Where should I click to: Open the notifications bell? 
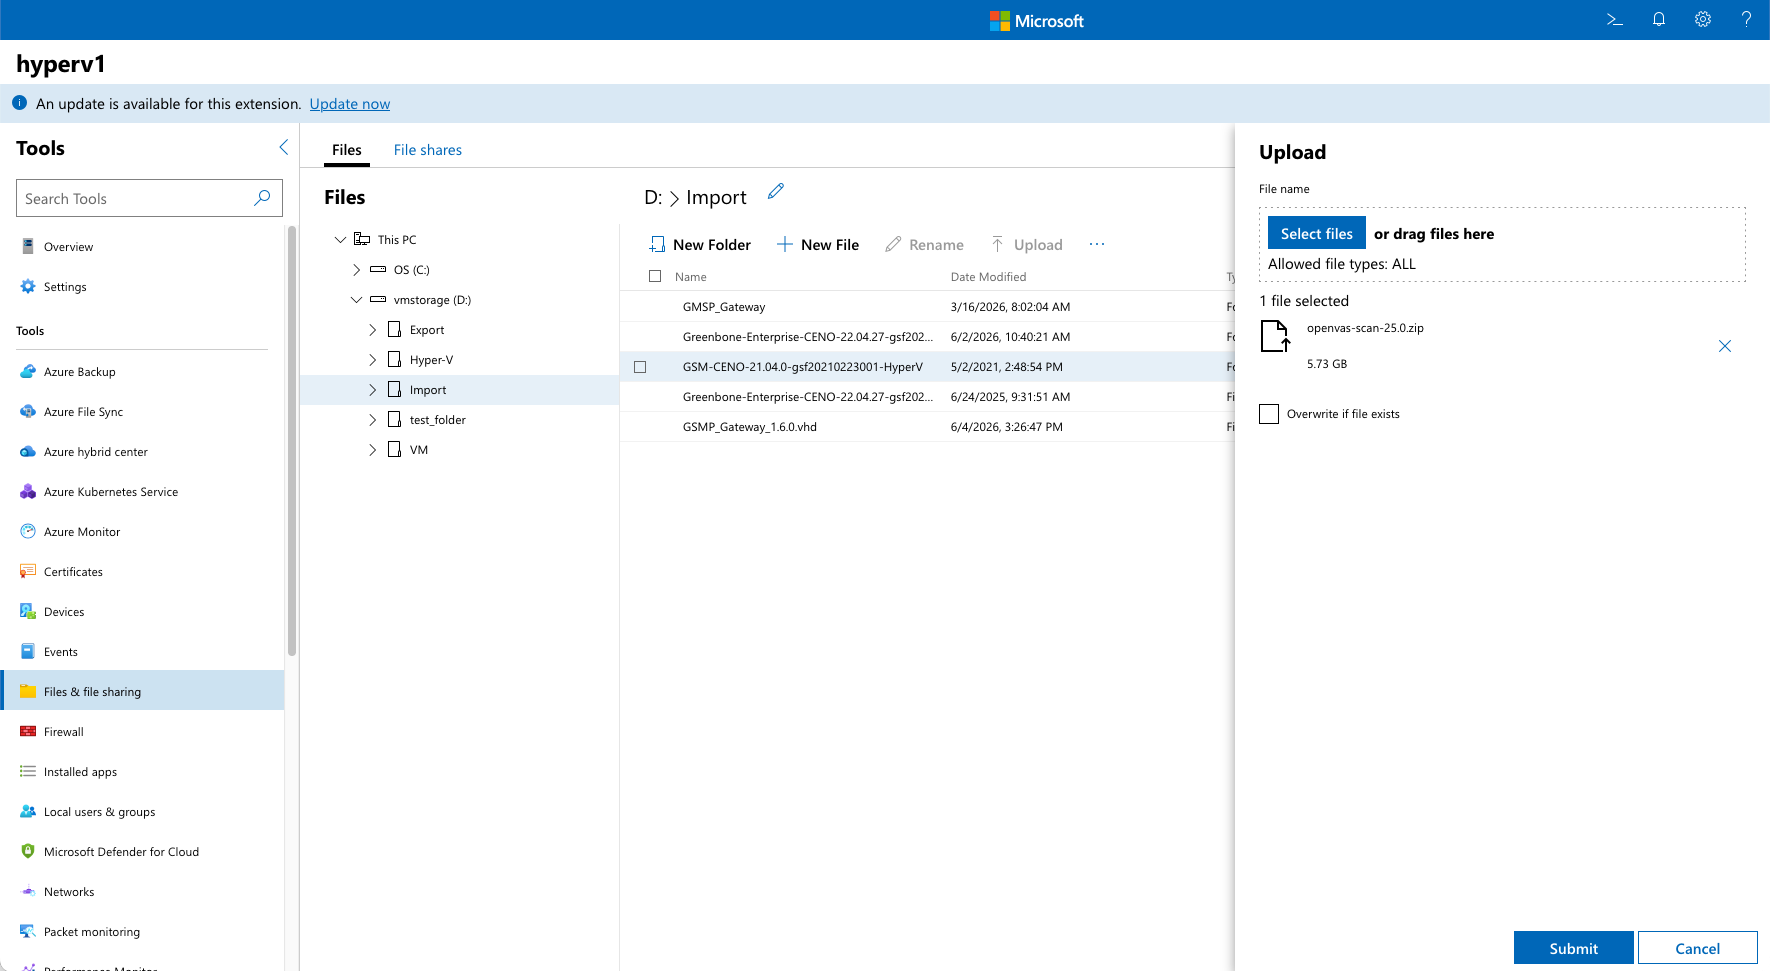(x=1659, y=20)
